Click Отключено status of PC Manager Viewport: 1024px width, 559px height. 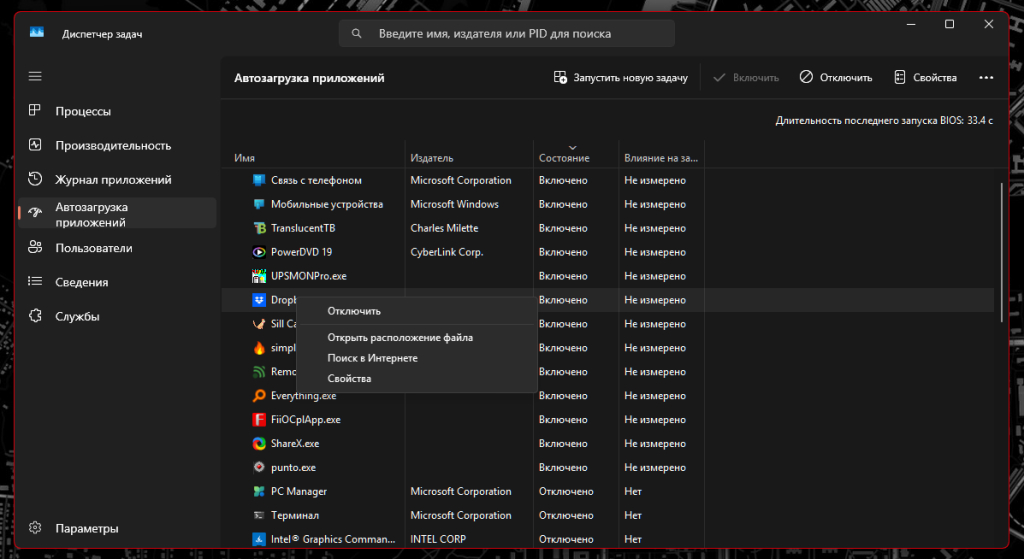[x=566, y=491]
